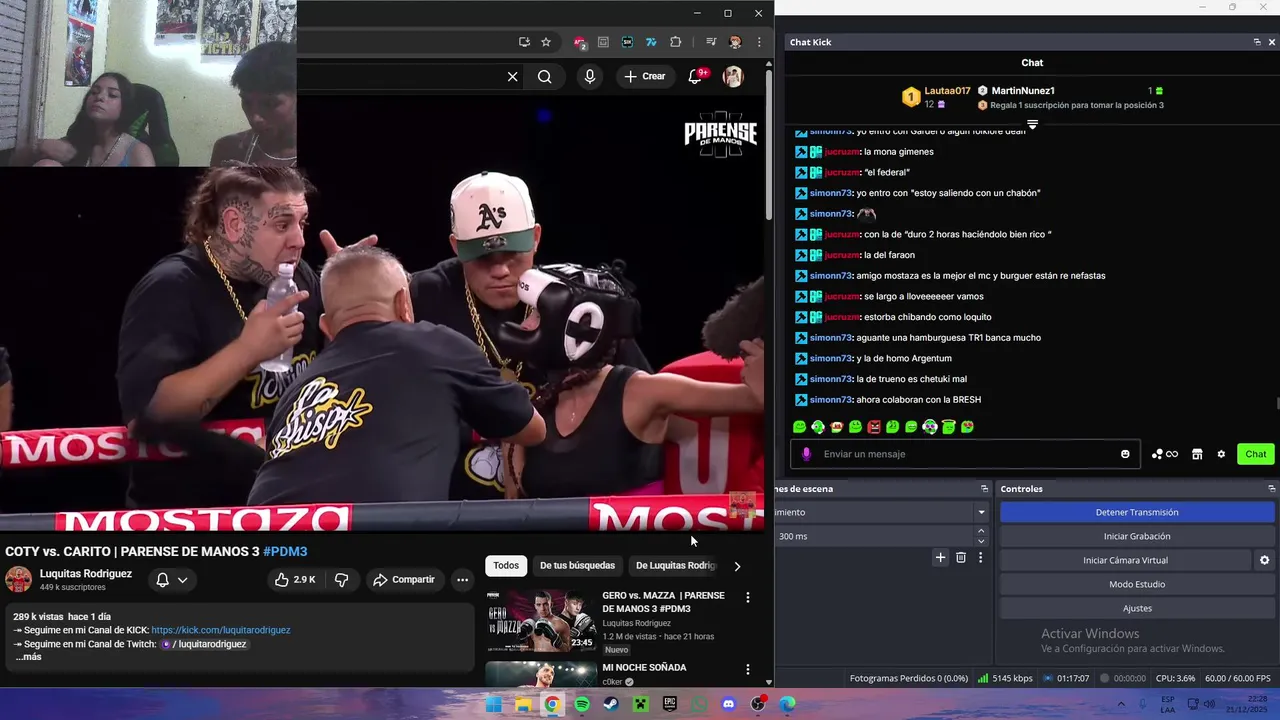Like the video with 2.9 K likes

click(x=295, y=580)
